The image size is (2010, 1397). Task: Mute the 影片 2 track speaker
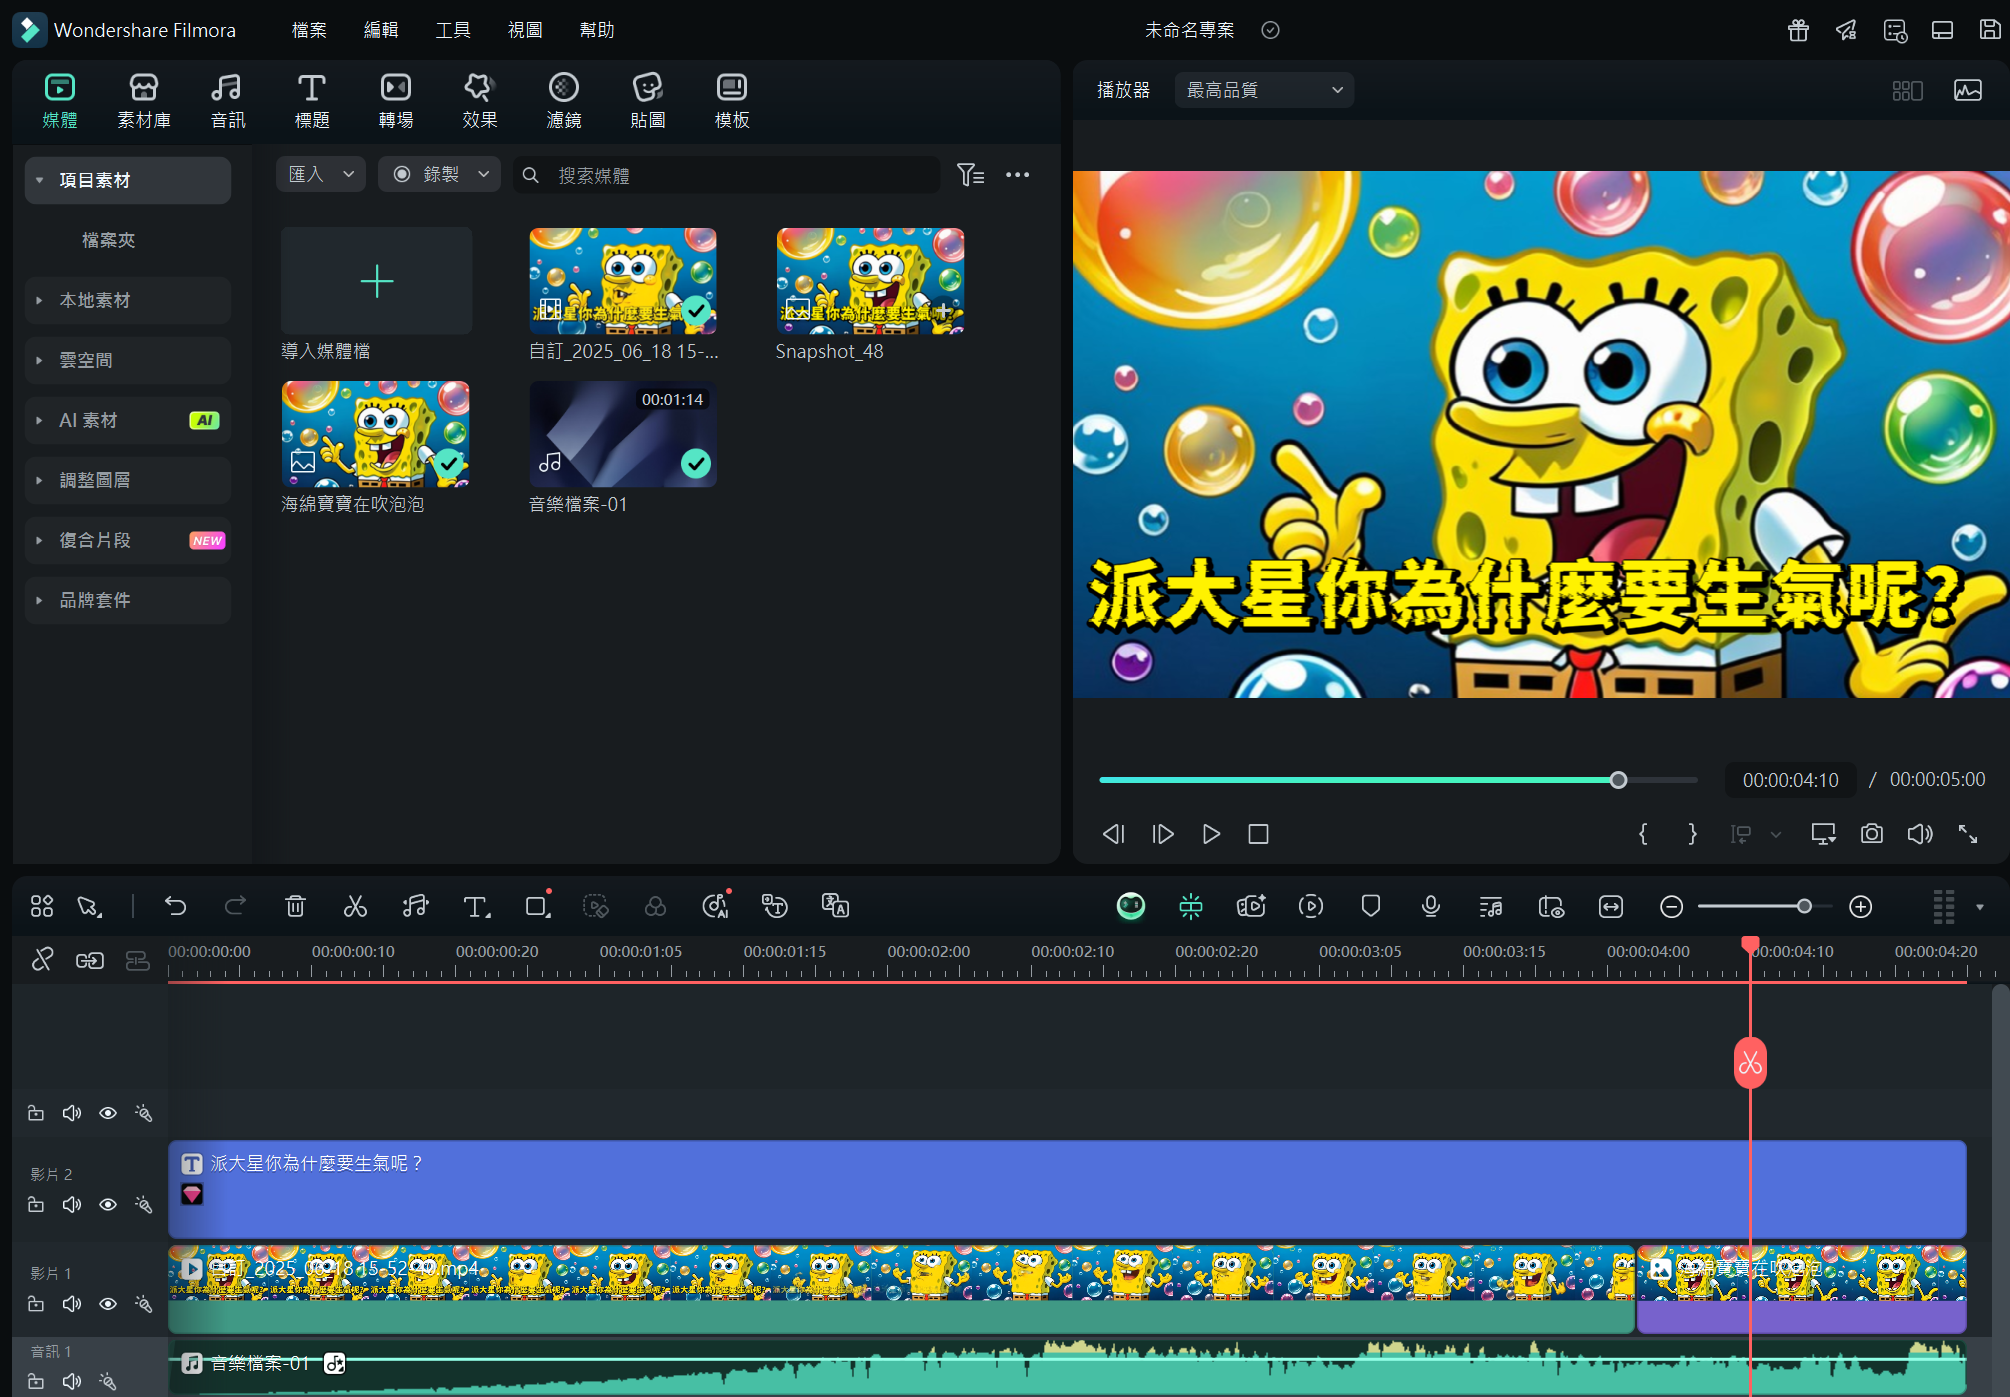[72, 1205]
